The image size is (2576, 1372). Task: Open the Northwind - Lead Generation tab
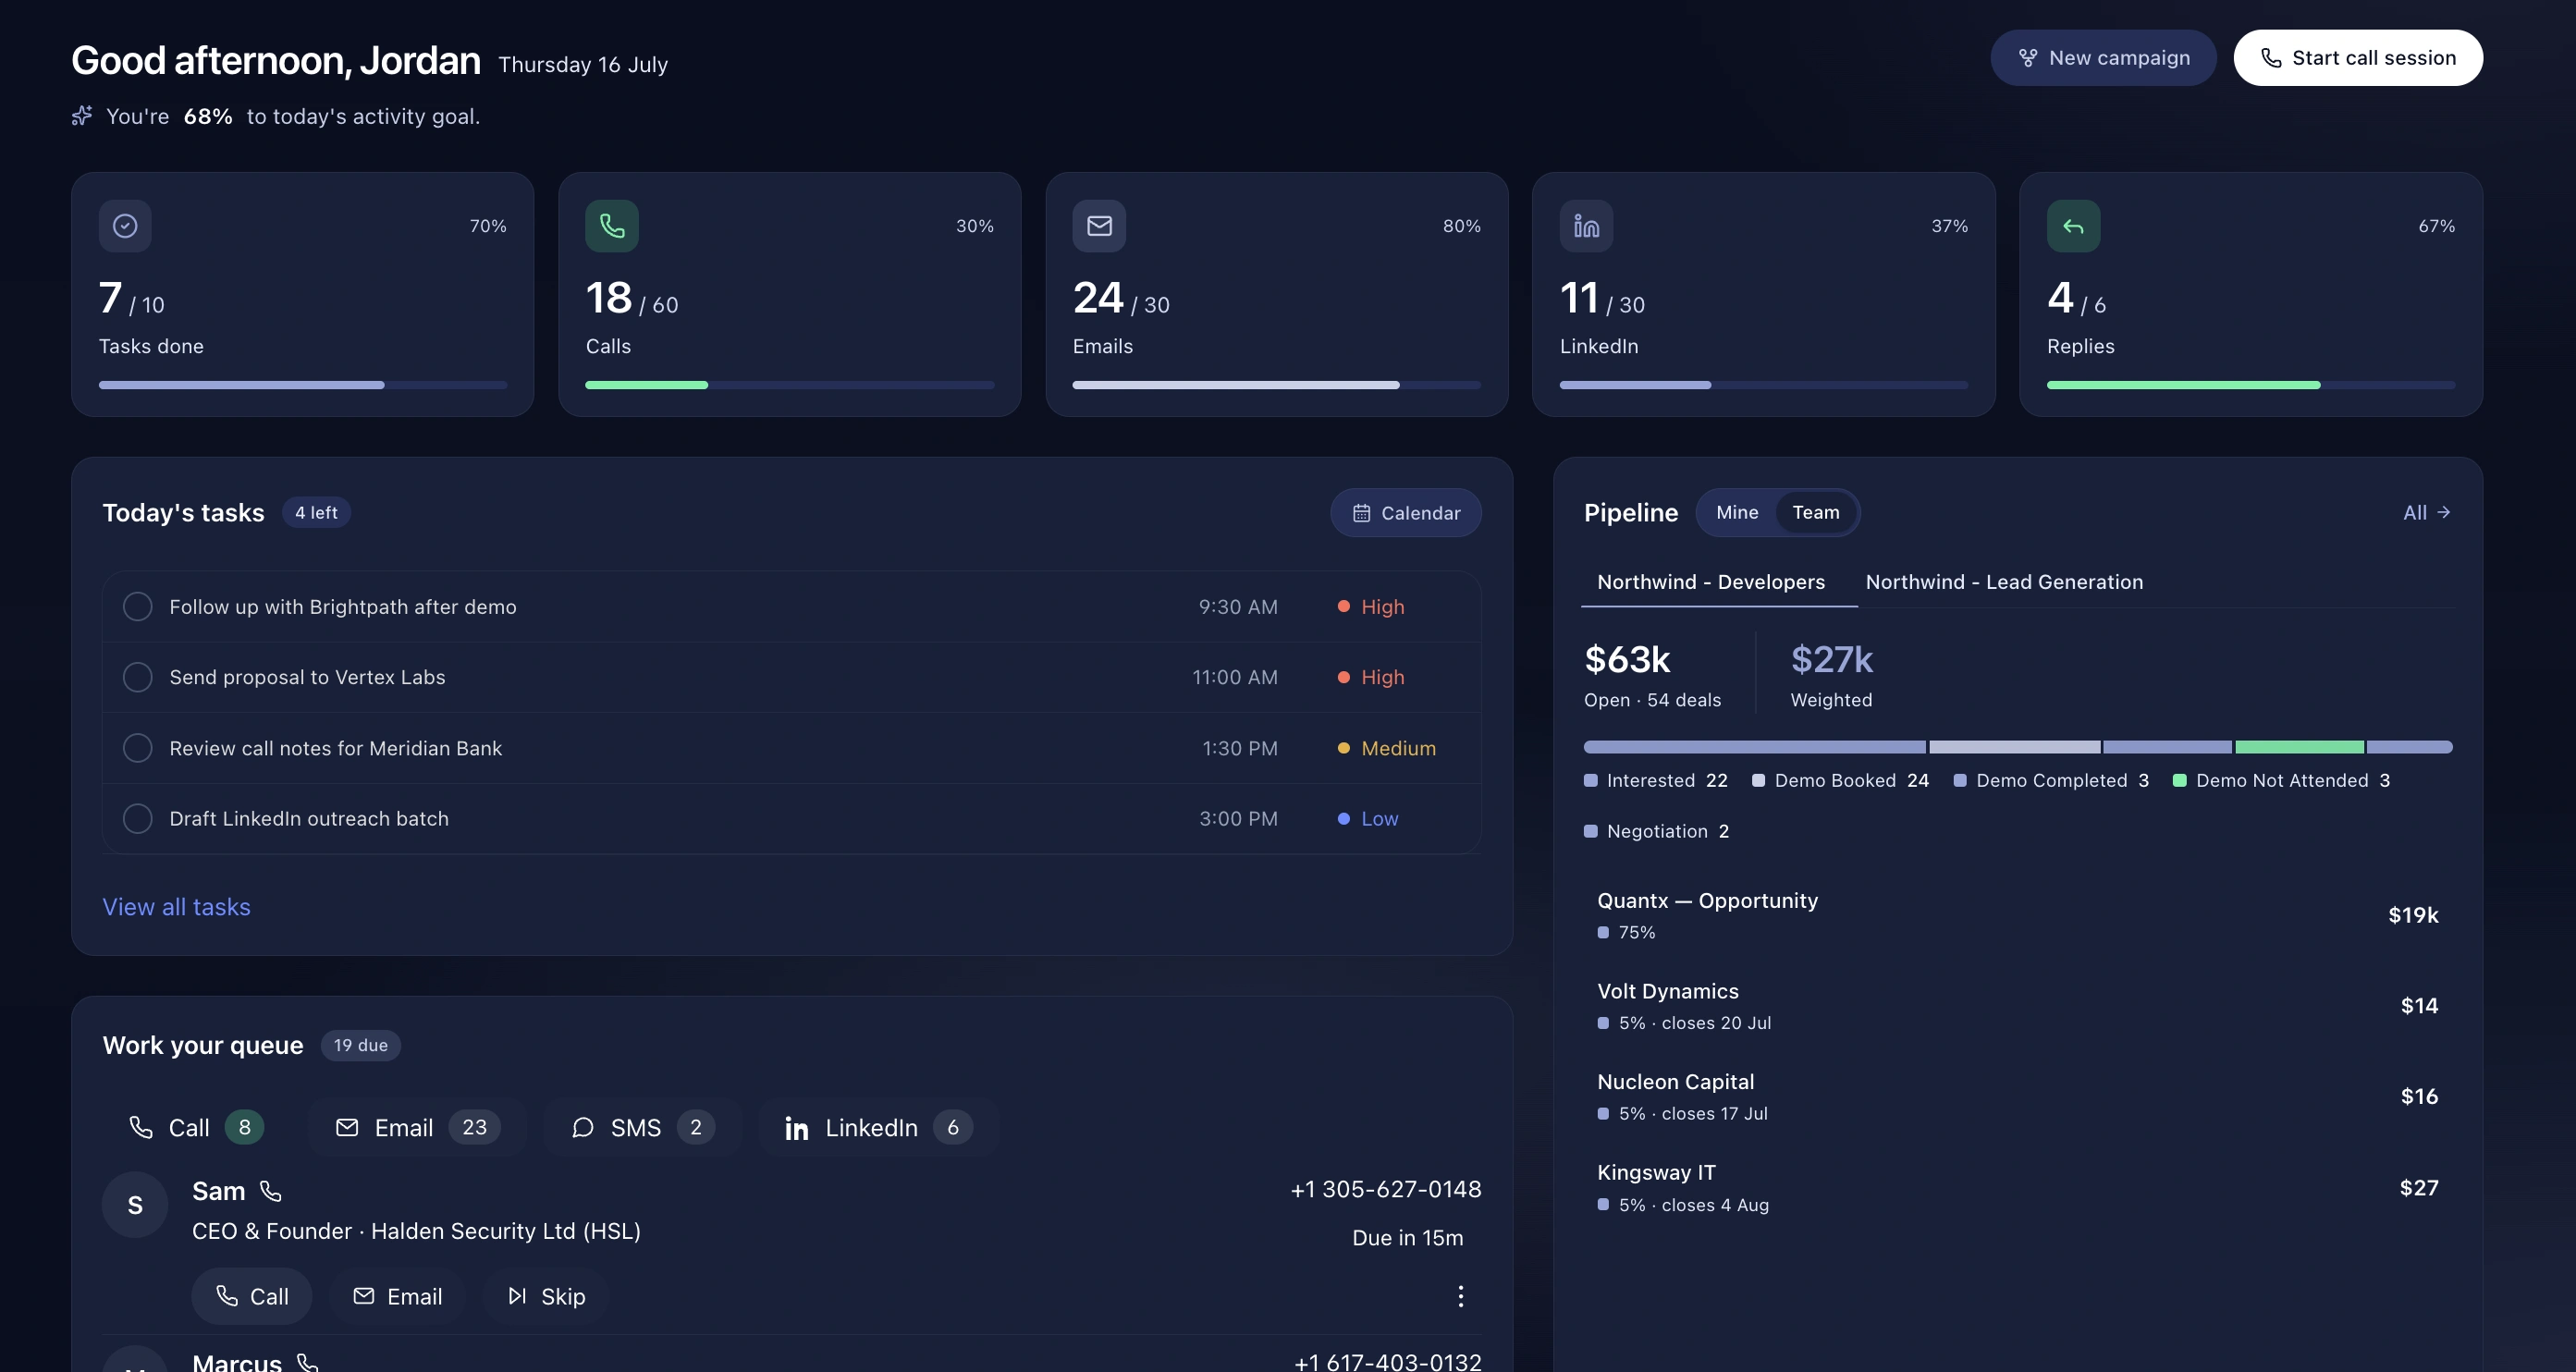point(2004,582)
